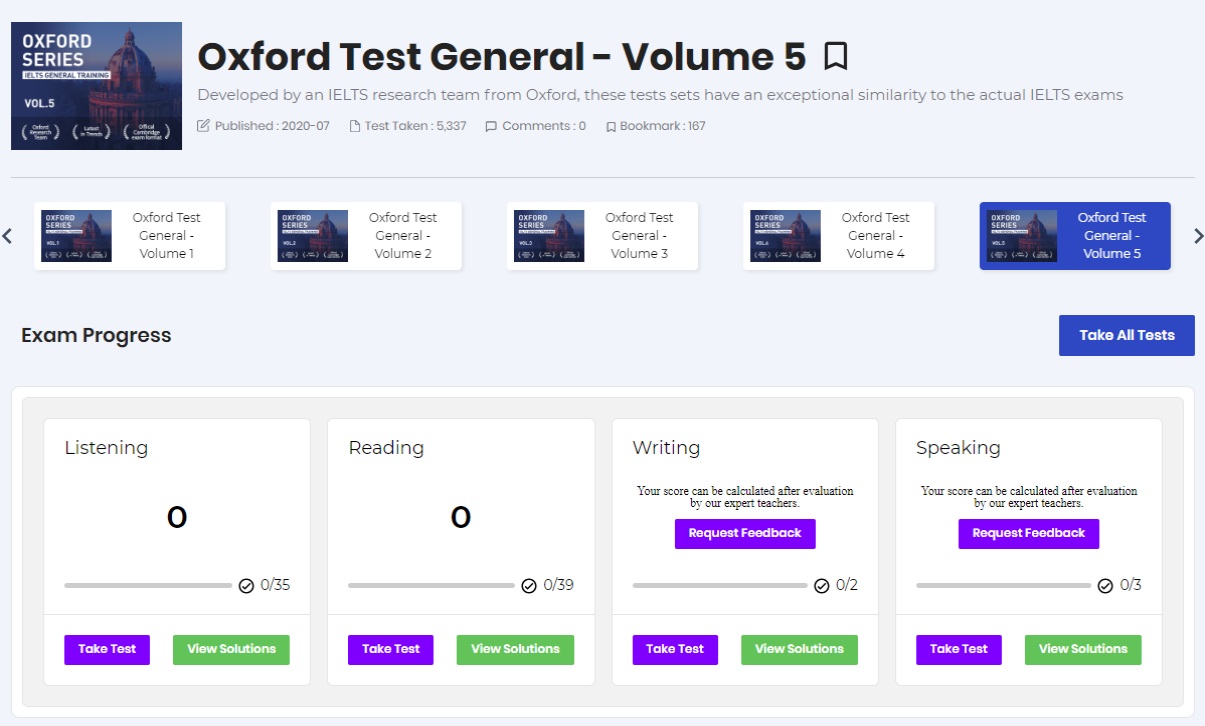Start the Speaking test with Take Test
This screenshot has height=726, width=1205.
[x=959, y=649]
